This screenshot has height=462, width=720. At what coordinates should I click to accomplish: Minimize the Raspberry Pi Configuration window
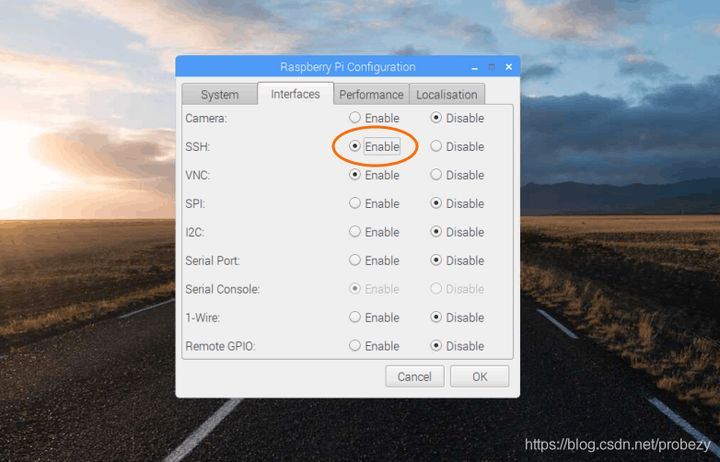click(x=475, y=68)
